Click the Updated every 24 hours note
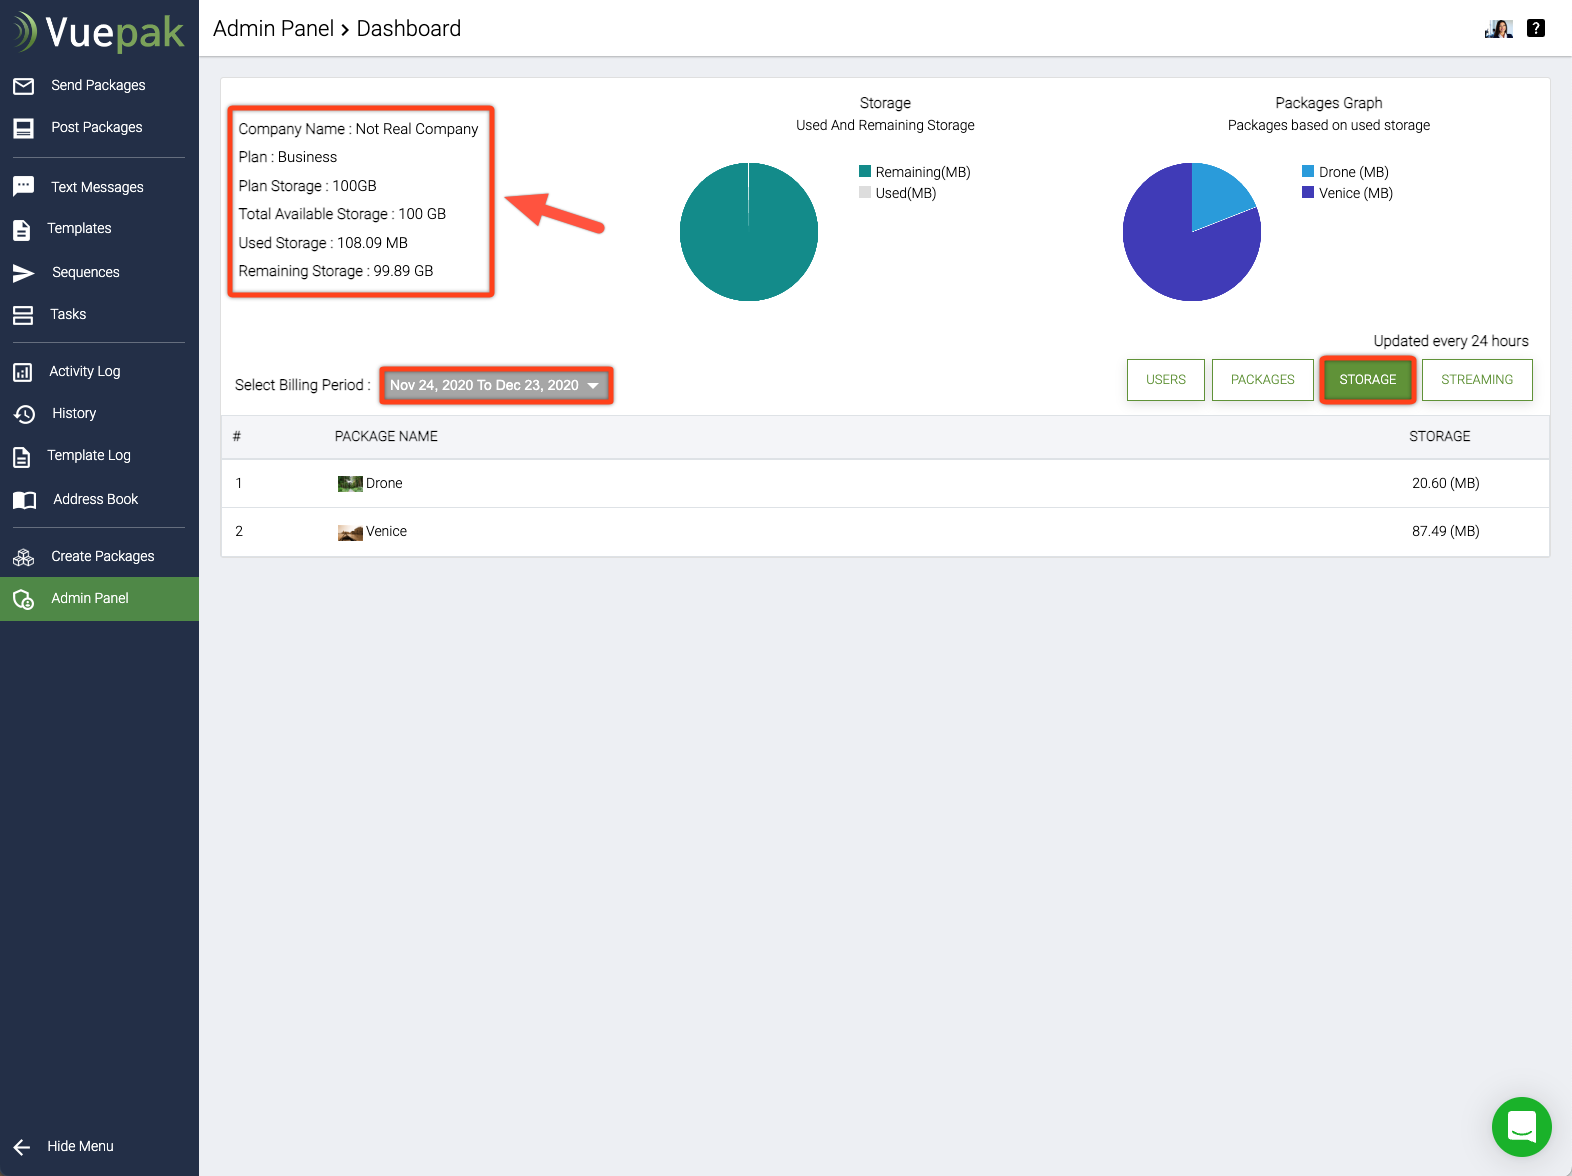 [x=1451, y=341]
